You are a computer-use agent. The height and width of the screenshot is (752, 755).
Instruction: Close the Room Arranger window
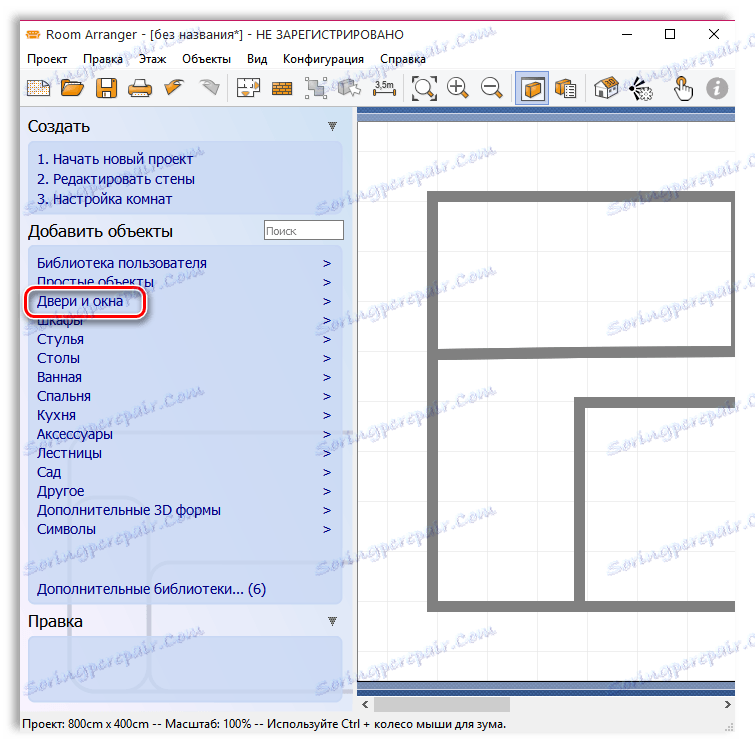(714, 34)
